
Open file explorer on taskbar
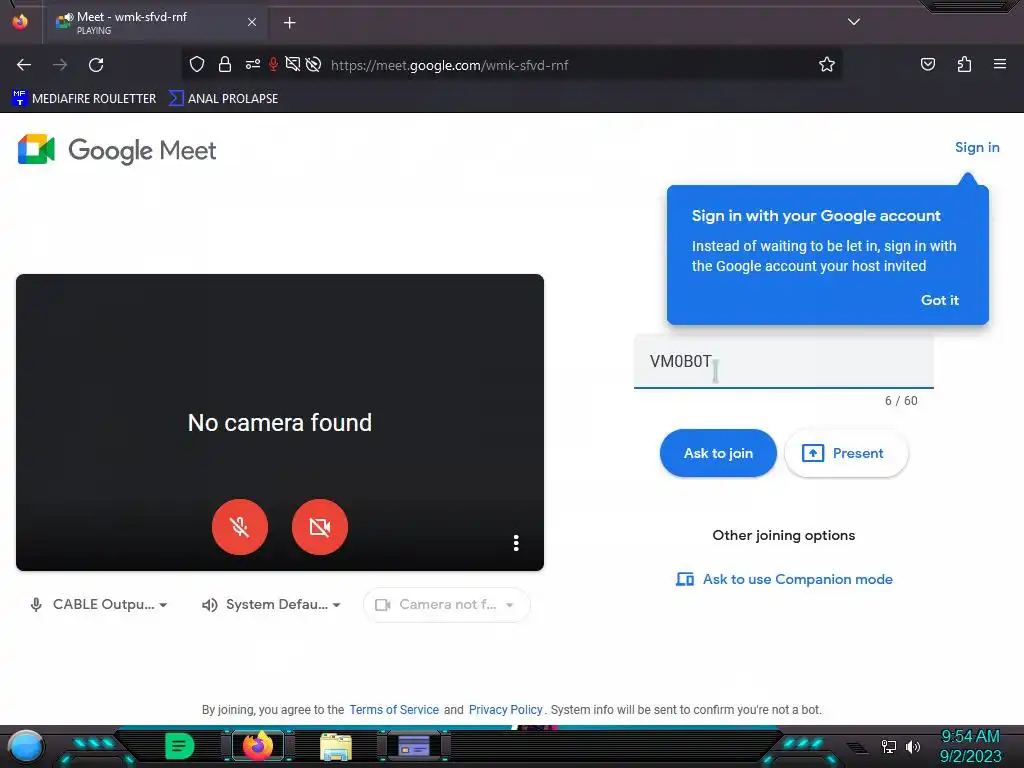click(336, 747)
